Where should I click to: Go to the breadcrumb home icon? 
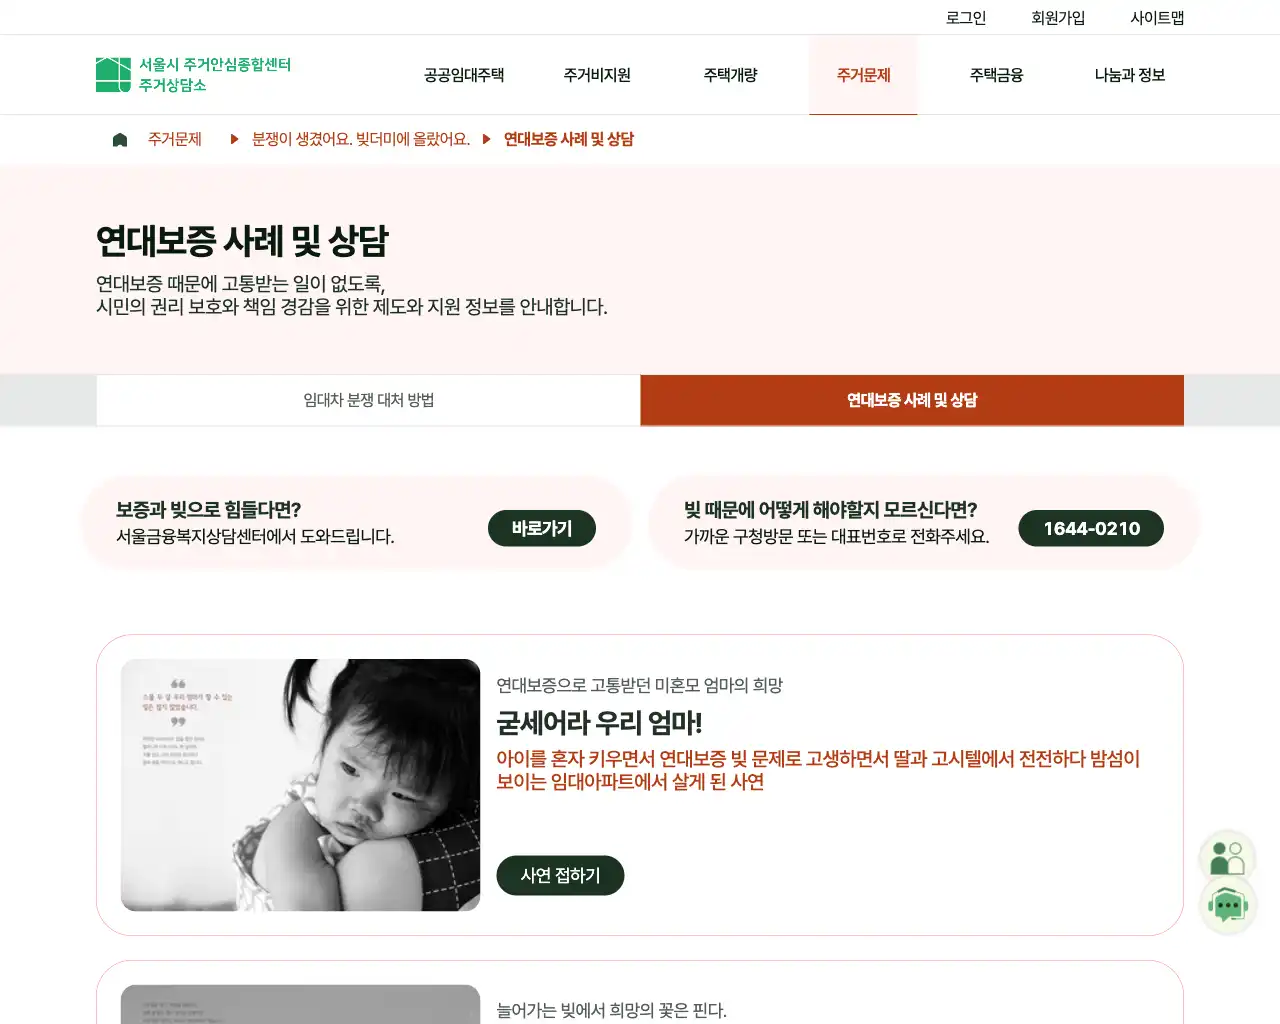(x=120, y=140)
